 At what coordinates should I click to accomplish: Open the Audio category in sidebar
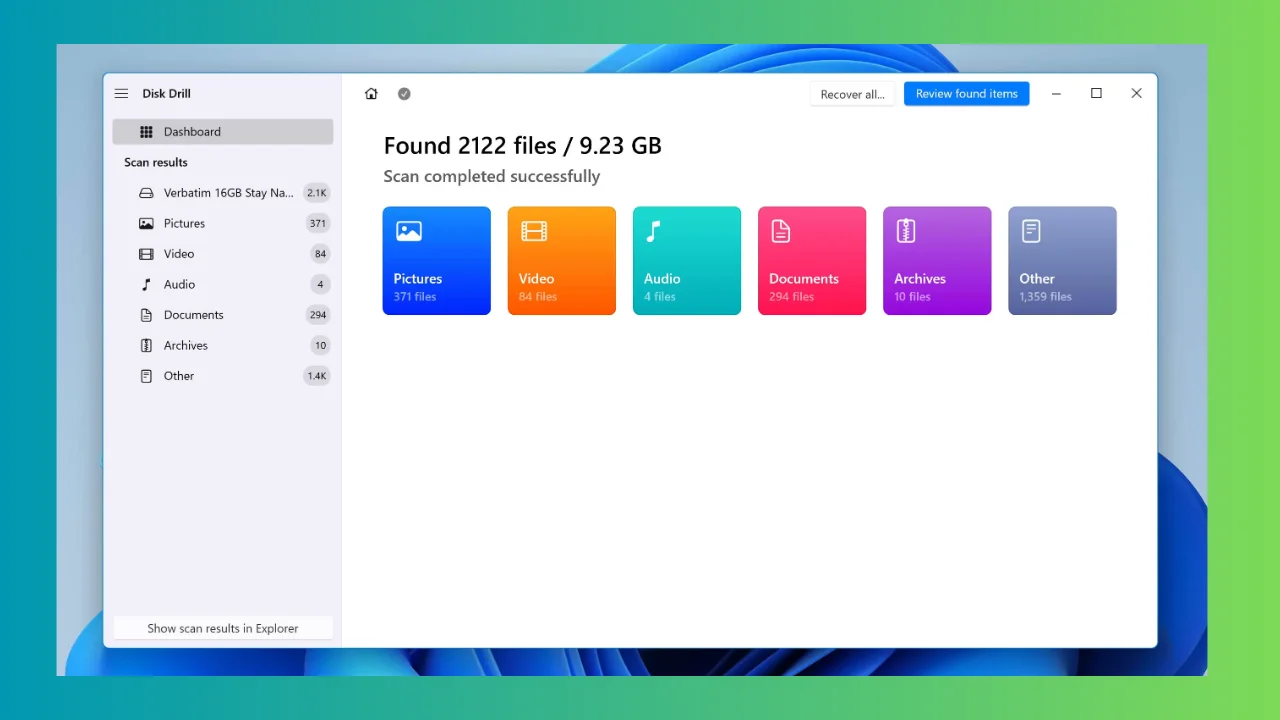(223, 285)
